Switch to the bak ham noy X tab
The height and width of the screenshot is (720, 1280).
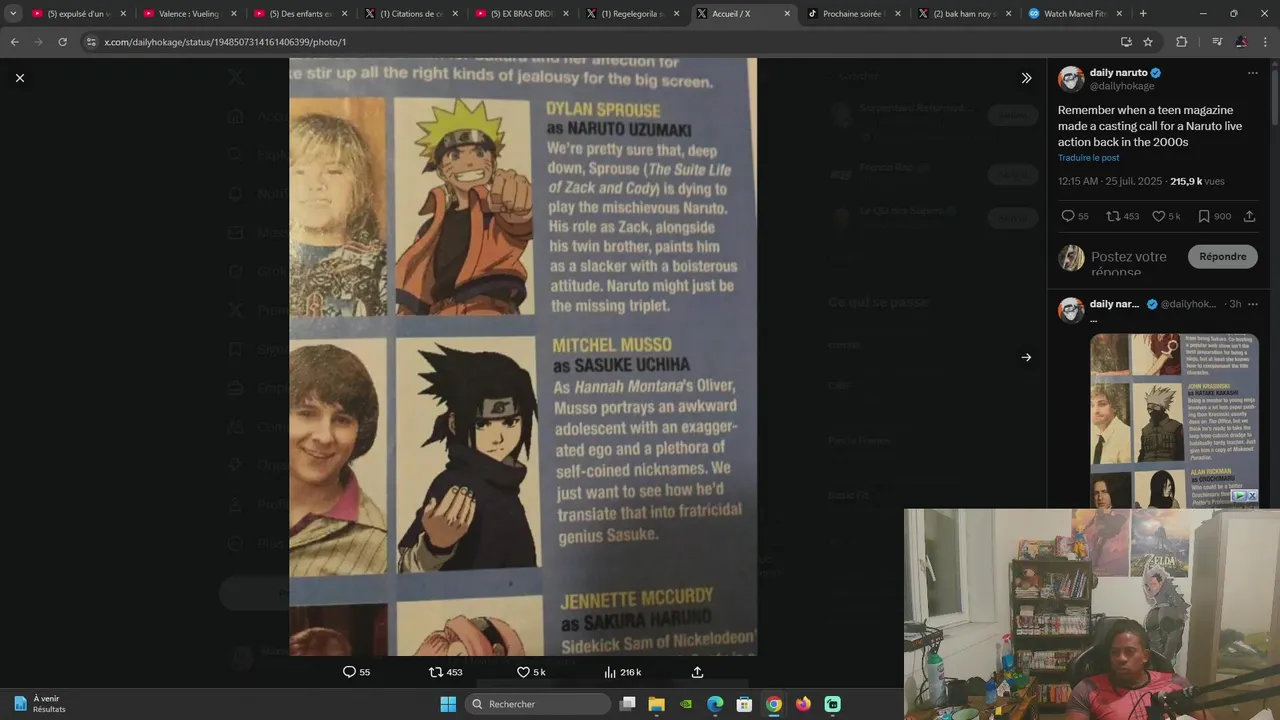coord(964,14)
